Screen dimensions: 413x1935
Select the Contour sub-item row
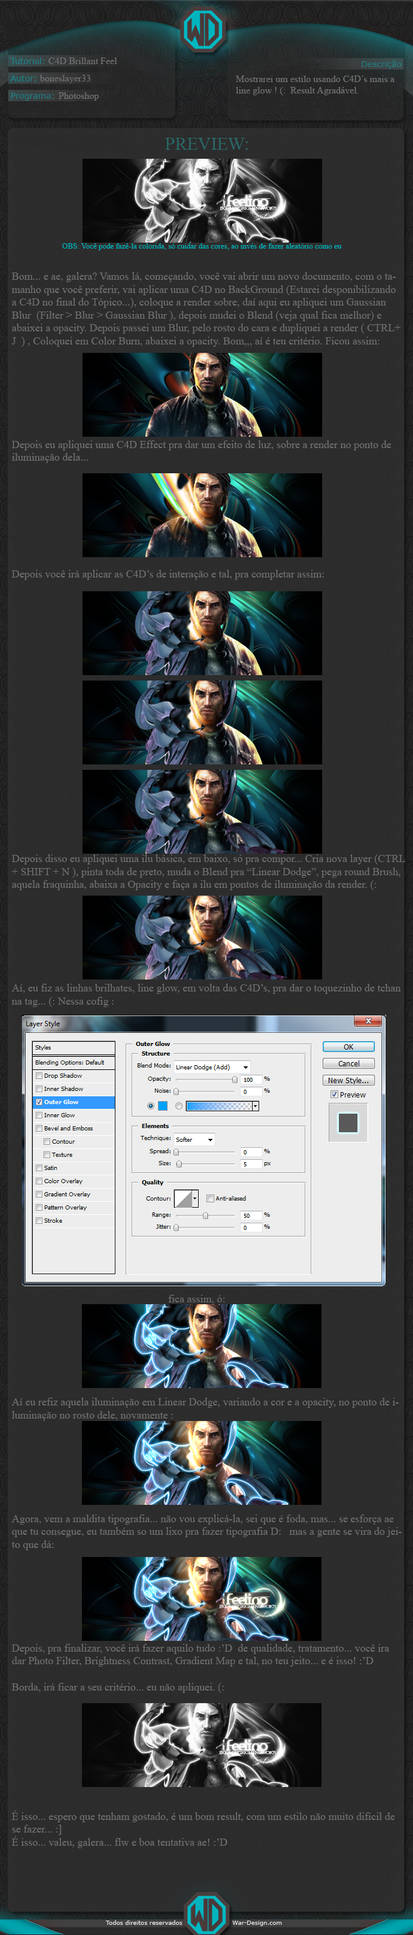(74, 1141)
